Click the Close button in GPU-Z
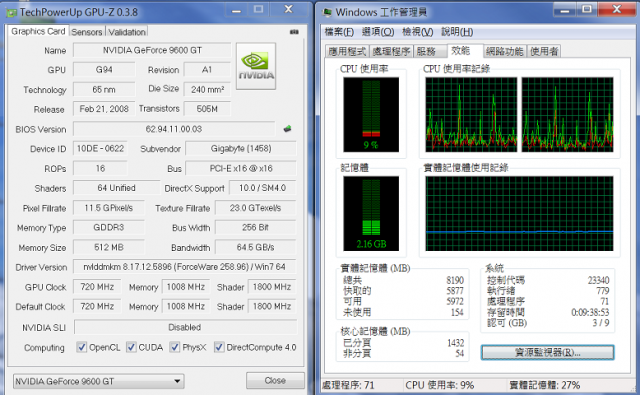 pos(275,380)
